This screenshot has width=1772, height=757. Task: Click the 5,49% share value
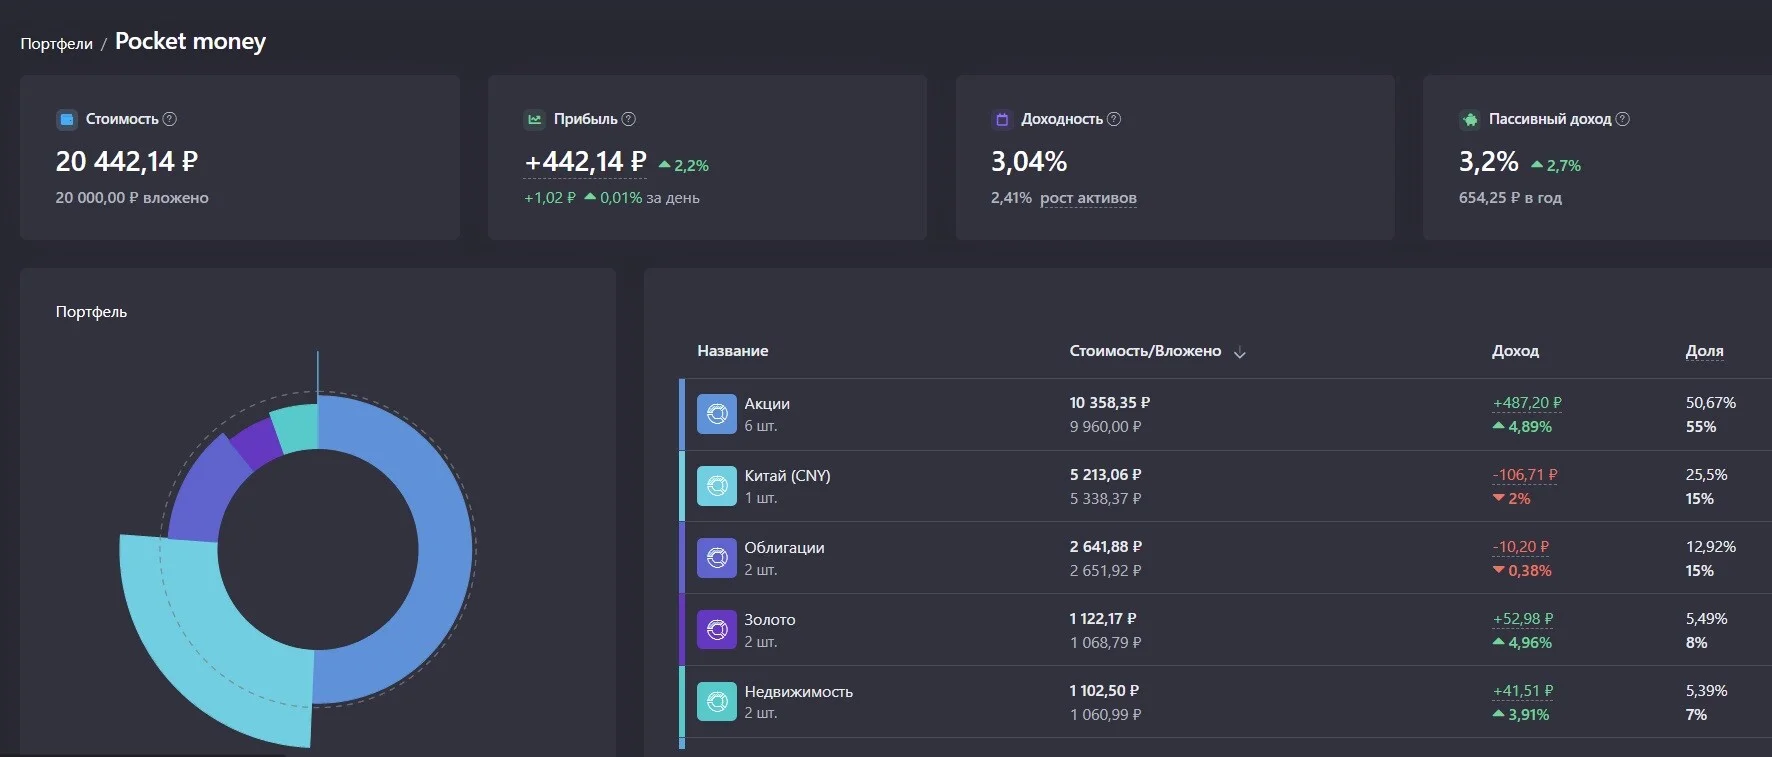pos(1707,619)
